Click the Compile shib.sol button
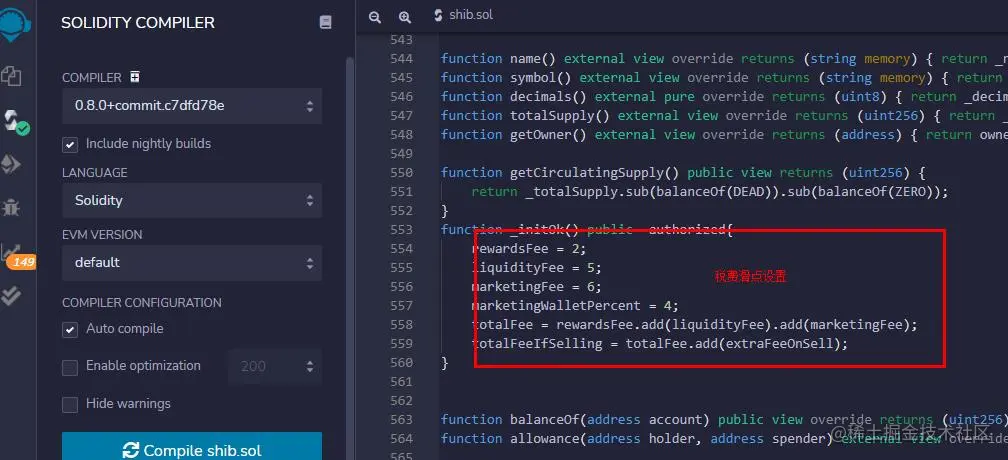 coord(192,448)
